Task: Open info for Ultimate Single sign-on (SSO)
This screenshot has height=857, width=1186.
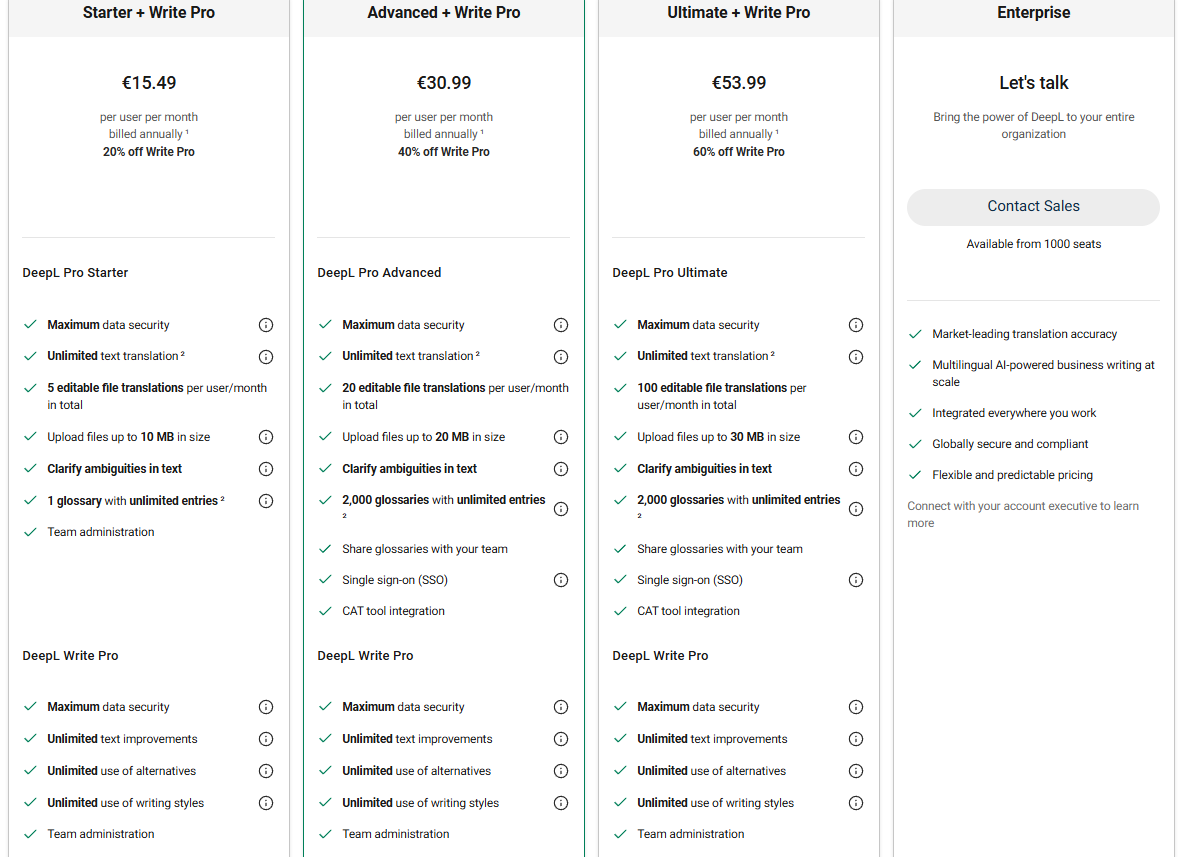Action: click(x=855, y=580)
